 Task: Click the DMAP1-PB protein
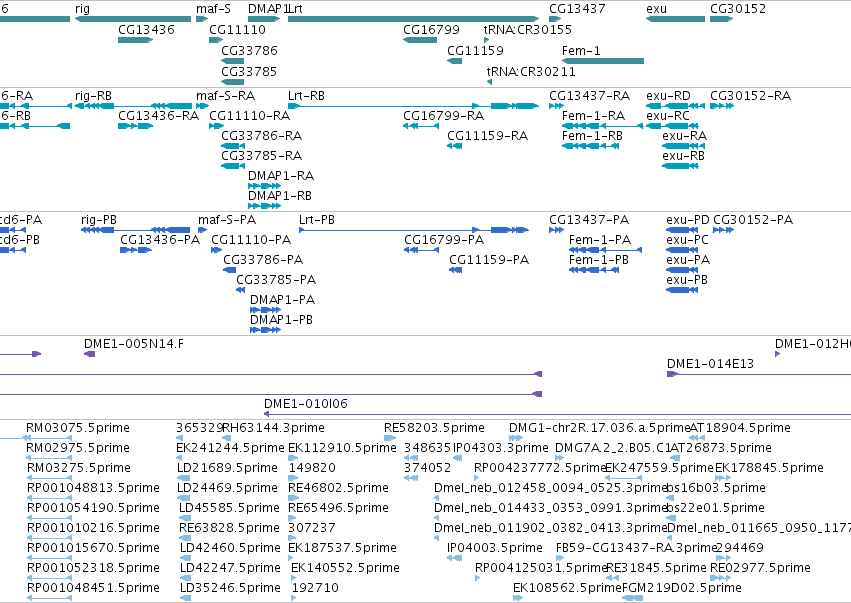coord(265,331)
